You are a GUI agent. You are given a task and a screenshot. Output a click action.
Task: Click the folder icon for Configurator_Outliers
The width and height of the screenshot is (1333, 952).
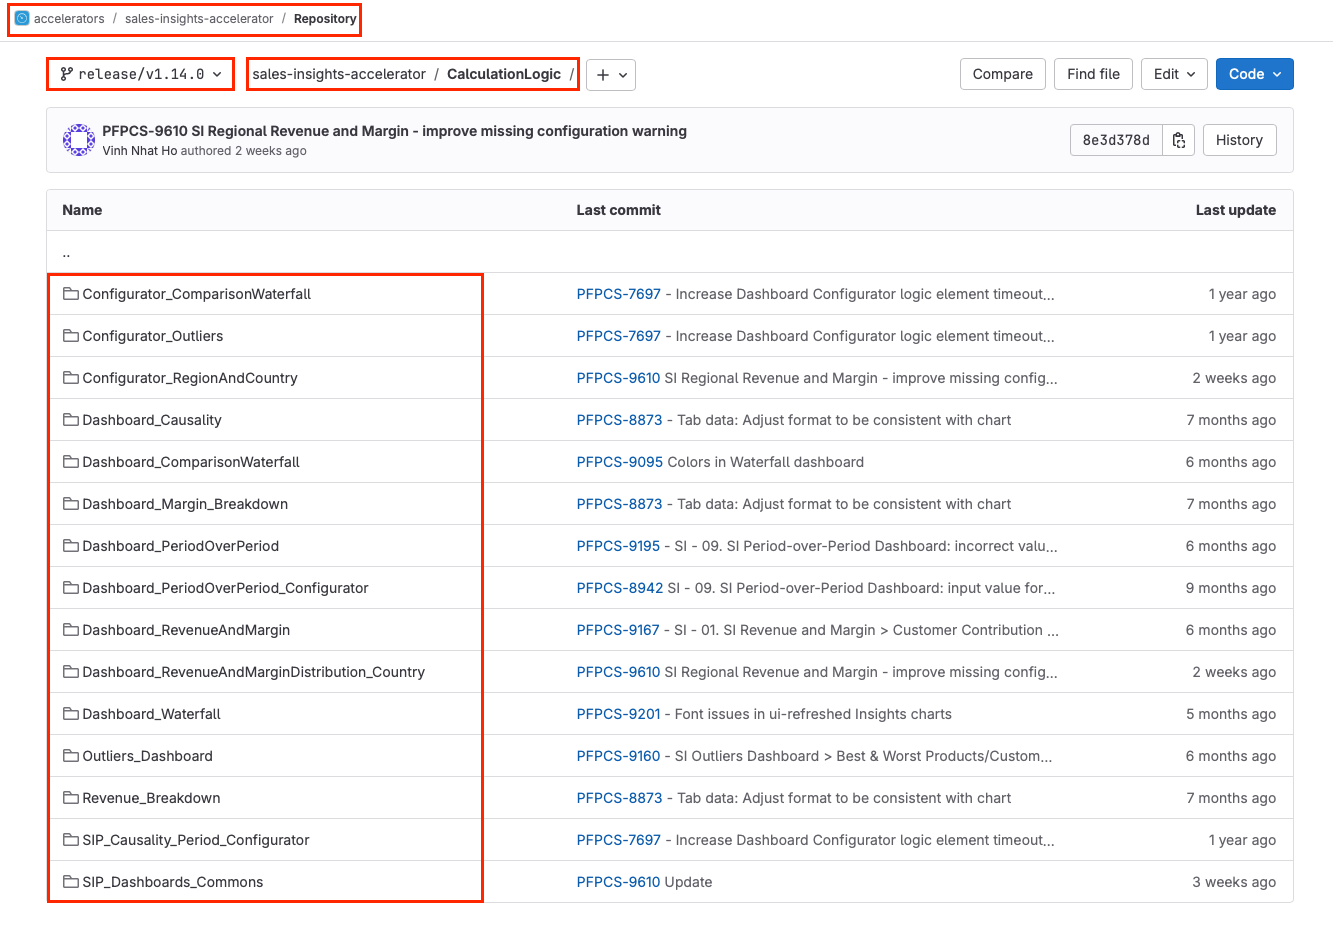[x=71, y=336]
